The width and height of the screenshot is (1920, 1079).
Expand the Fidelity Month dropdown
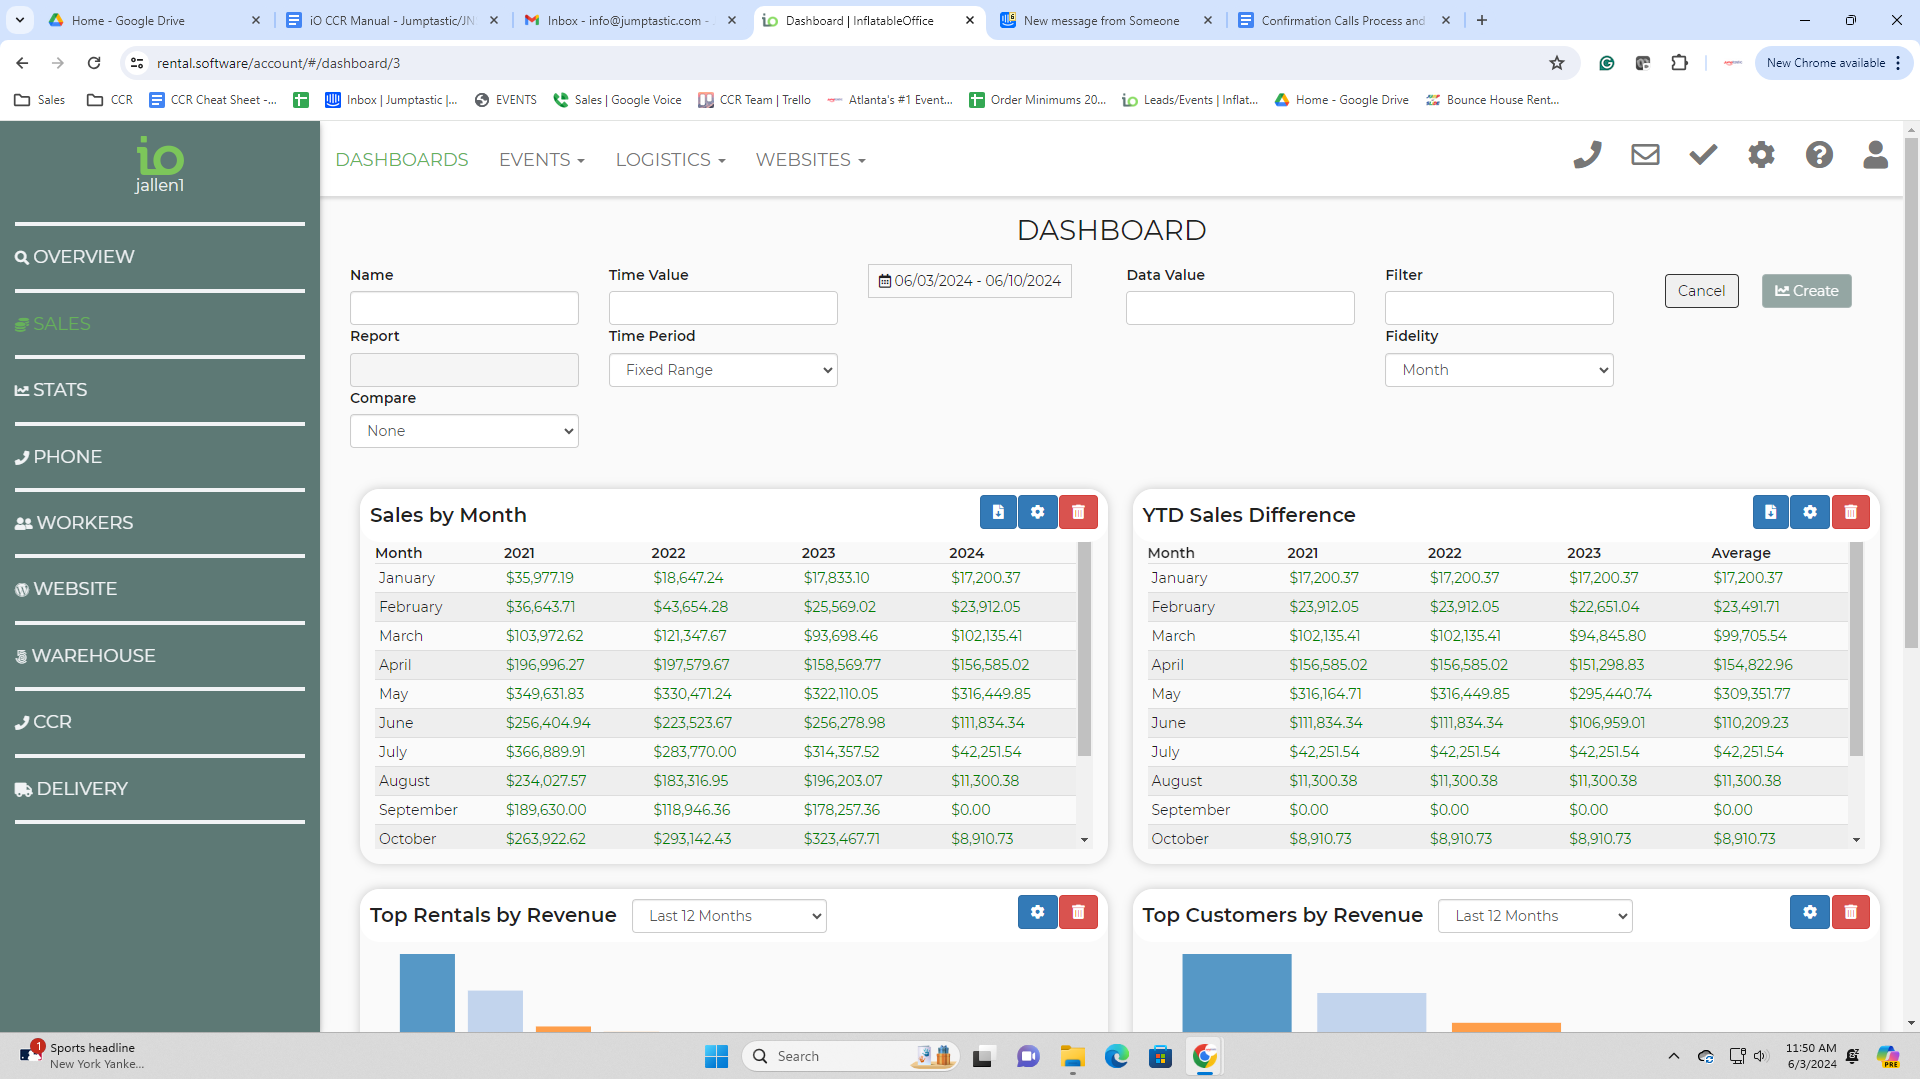(x=1498, y=370)
